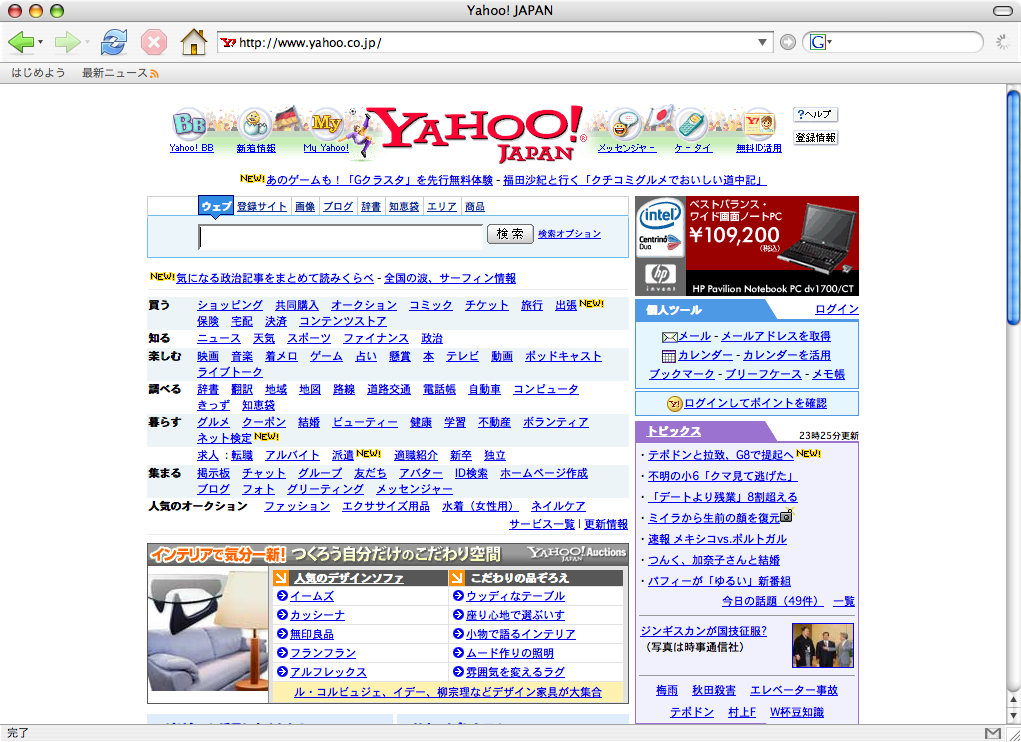Click the 検索 search button

coord(510,234)
